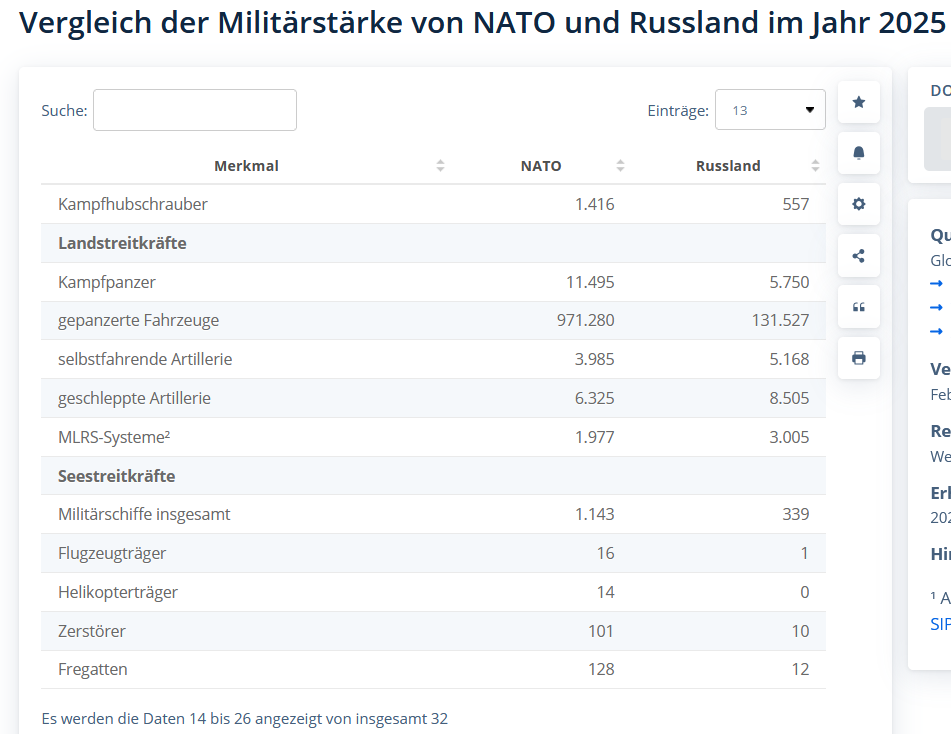Click into the Suche search field

[195, 110]
